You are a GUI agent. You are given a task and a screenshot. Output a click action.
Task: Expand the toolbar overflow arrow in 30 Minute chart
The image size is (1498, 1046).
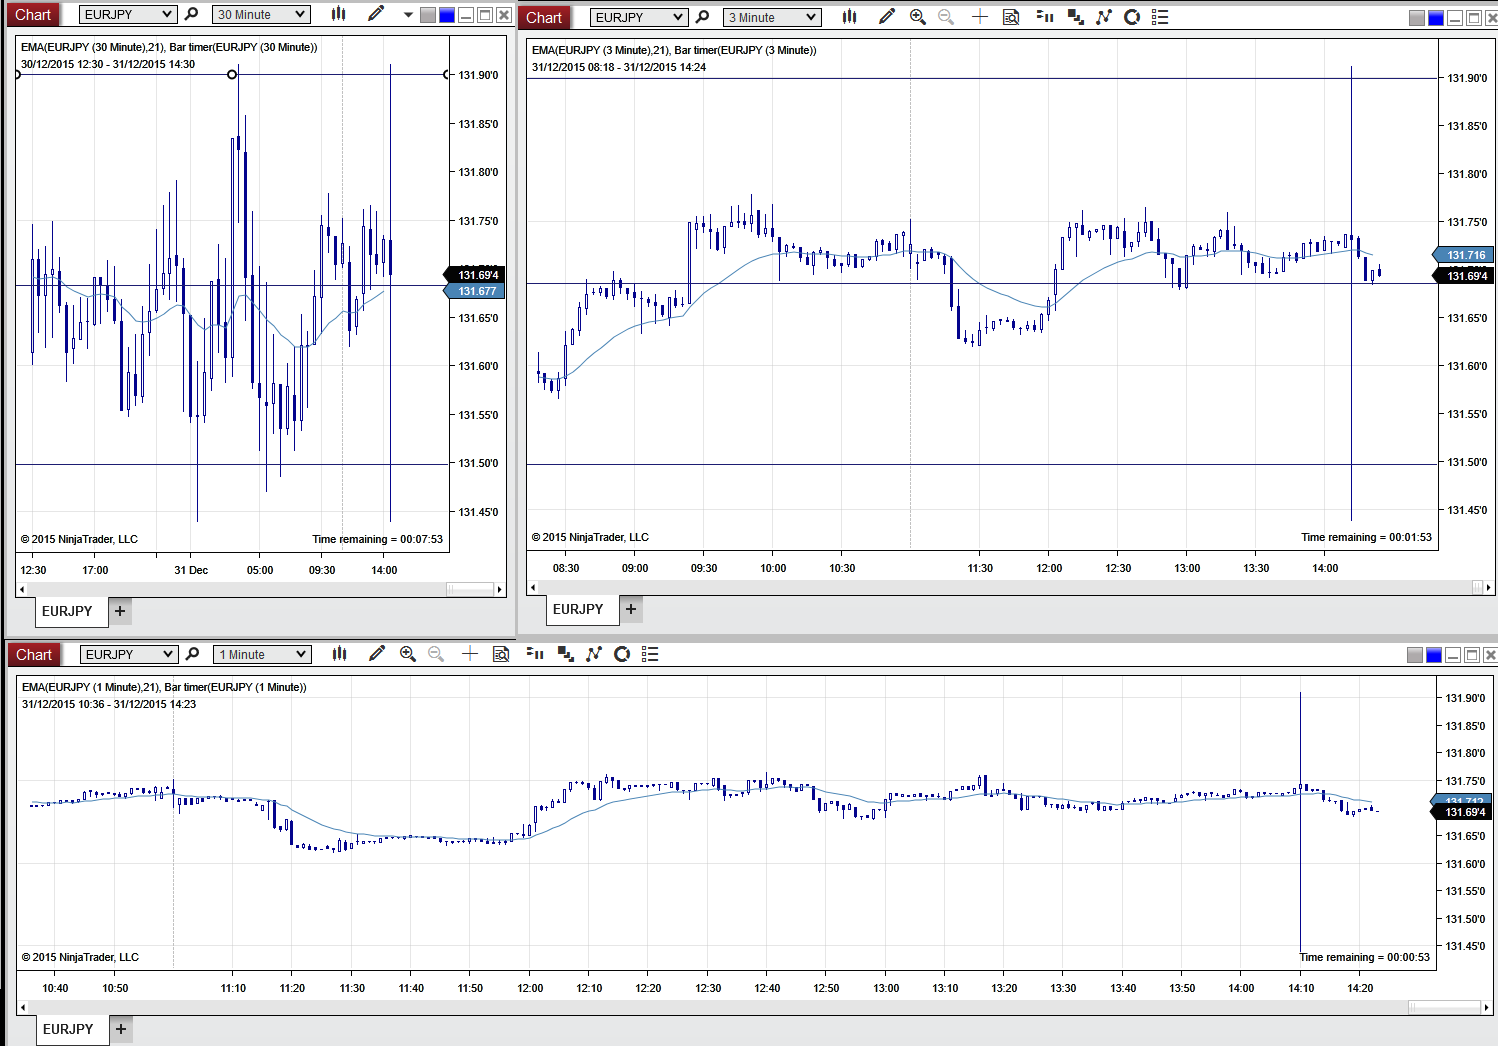pyautogui.click(x=408, y=15)
